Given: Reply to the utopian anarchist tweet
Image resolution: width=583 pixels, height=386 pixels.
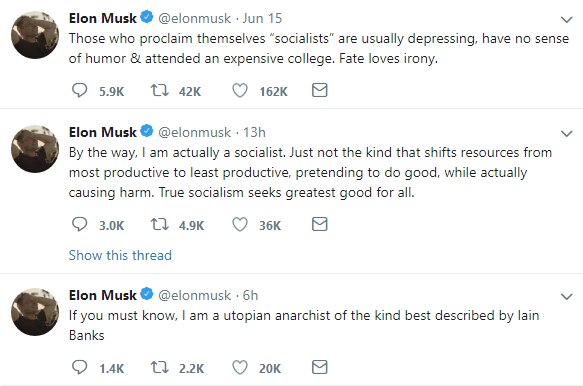Looking at the screenshot, I should [79, 367].
